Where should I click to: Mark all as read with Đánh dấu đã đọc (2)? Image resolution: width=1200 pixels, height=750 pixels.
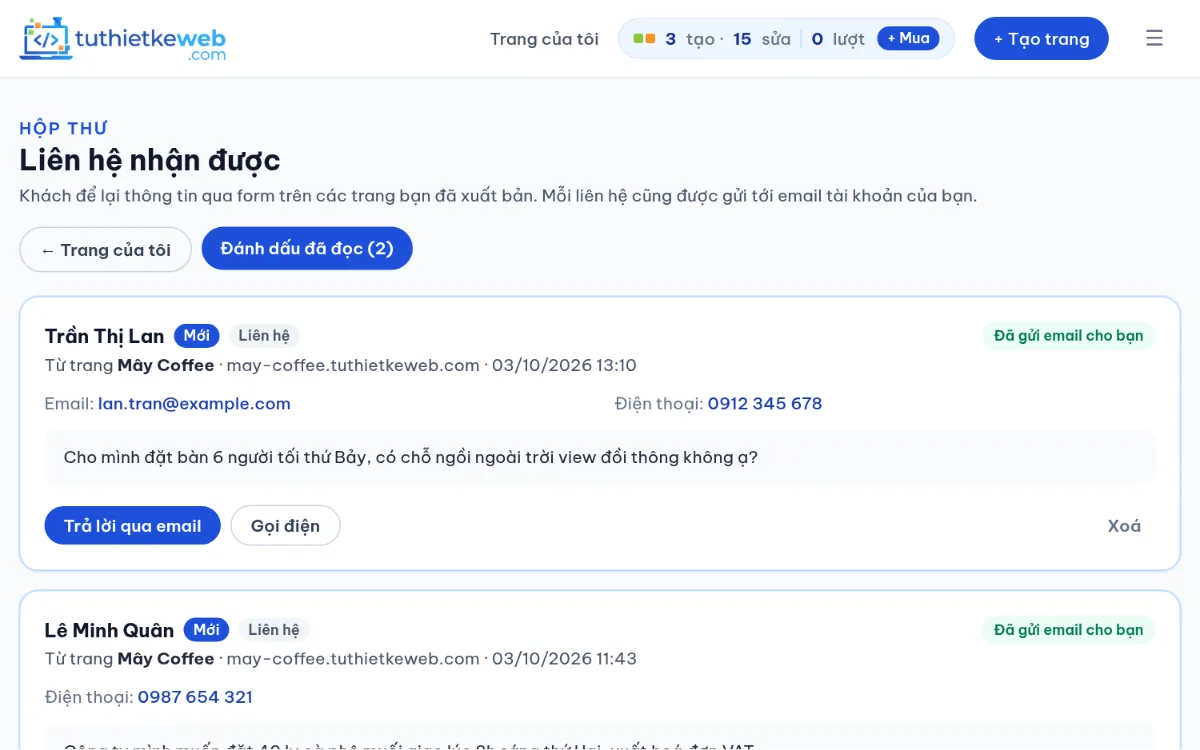point(307,248)
